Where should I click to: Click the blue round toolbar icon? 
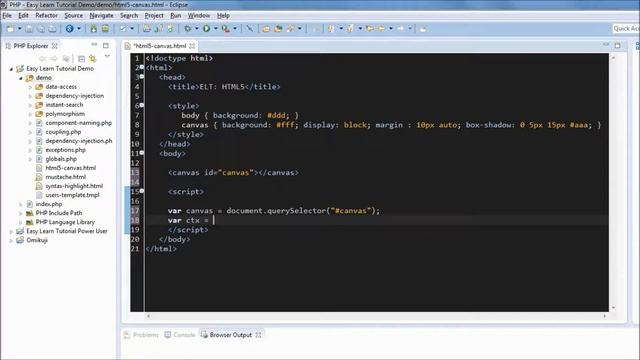point(69,29)
